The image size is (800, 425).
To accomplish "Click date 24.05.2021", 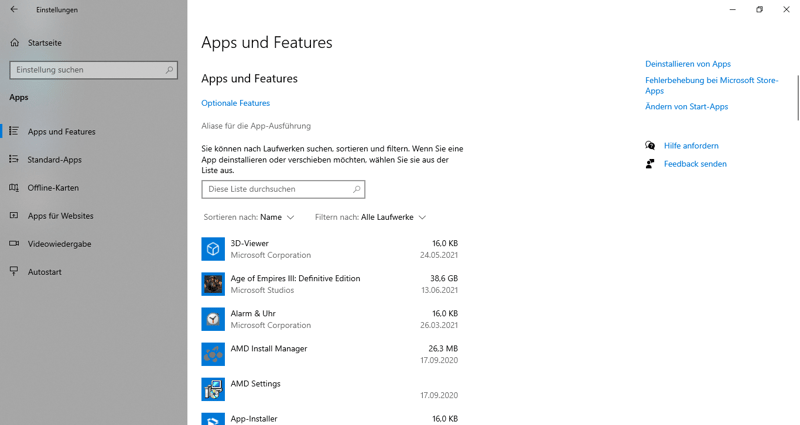I will pyautogui.click(x=438, y=255).
